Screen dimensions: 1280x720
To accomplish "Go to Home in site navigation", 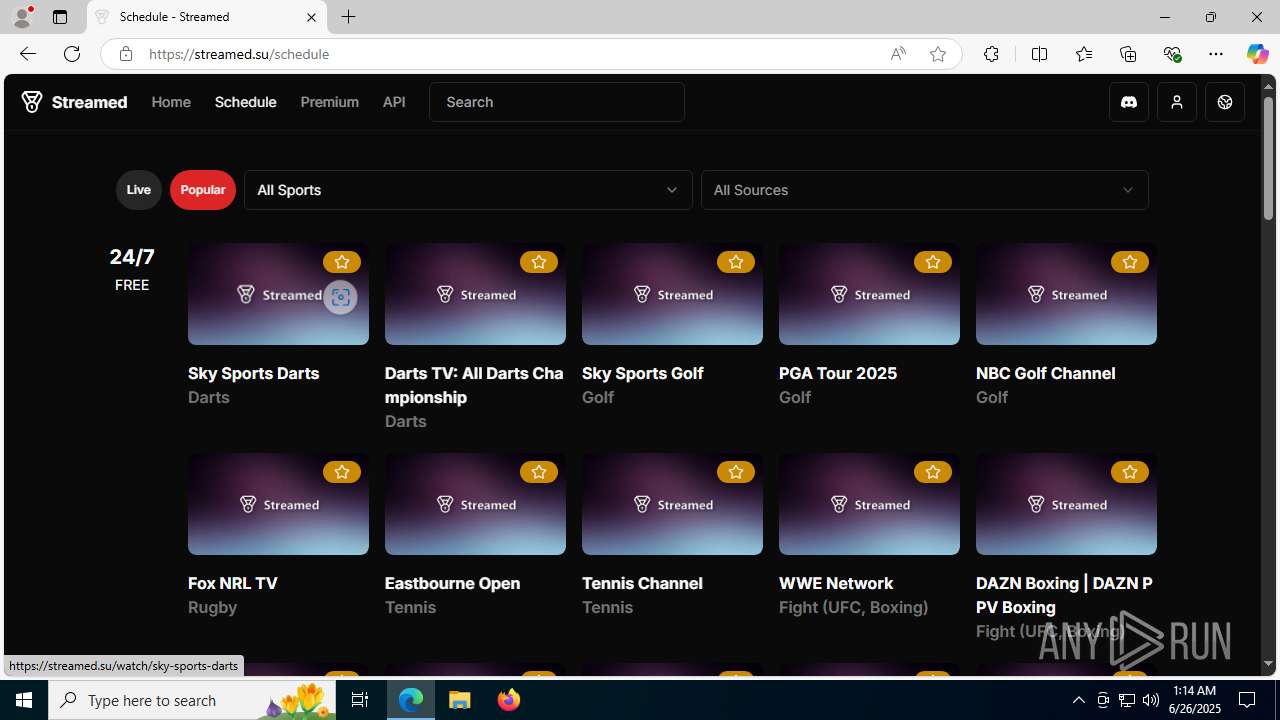I will click(171, 102).
